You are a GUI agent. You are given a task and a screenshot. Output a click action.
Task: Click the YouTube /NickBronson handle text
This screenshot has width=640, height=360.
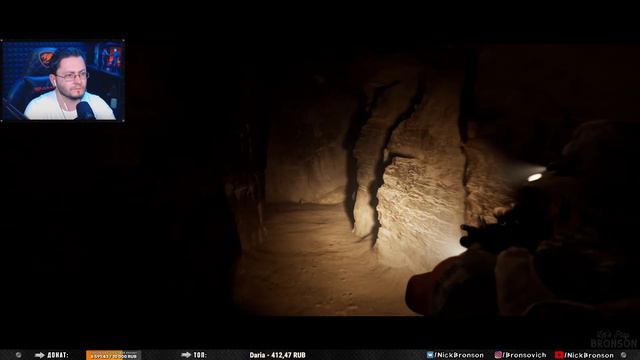click(x=589, y=355)
